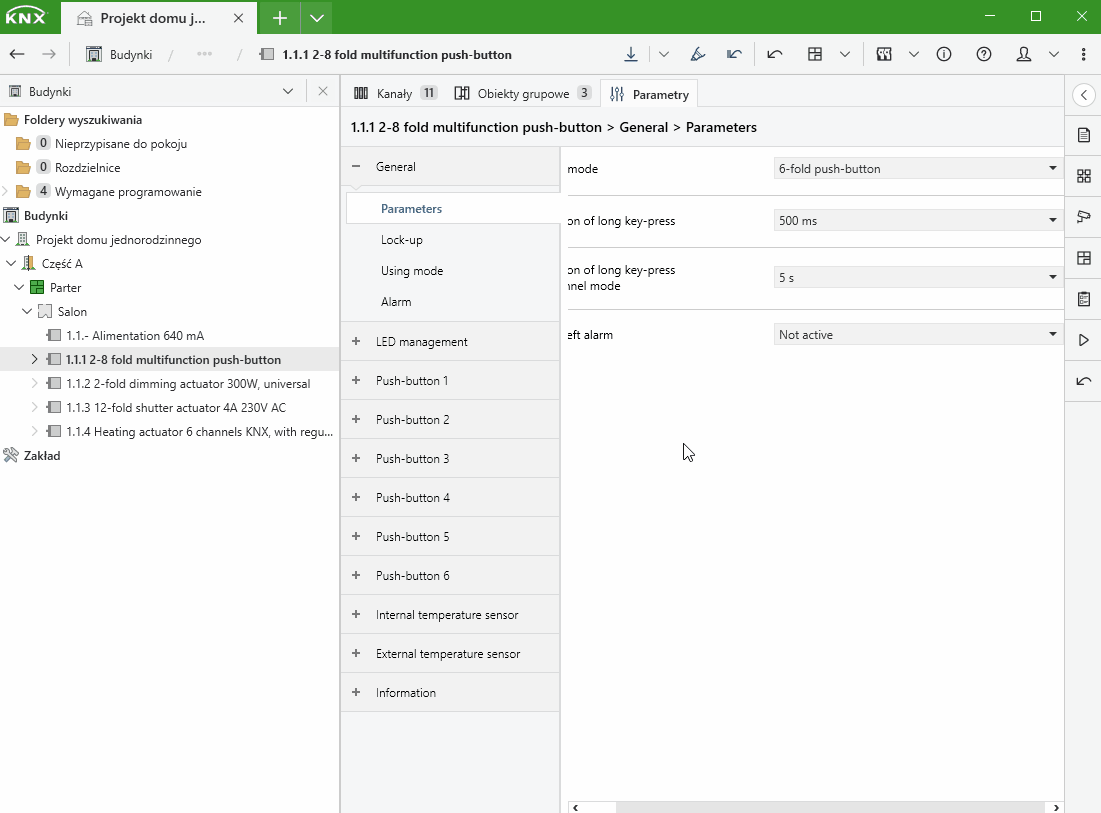Open the 500 ms long key-press dropdown

[x=917, y=221]
